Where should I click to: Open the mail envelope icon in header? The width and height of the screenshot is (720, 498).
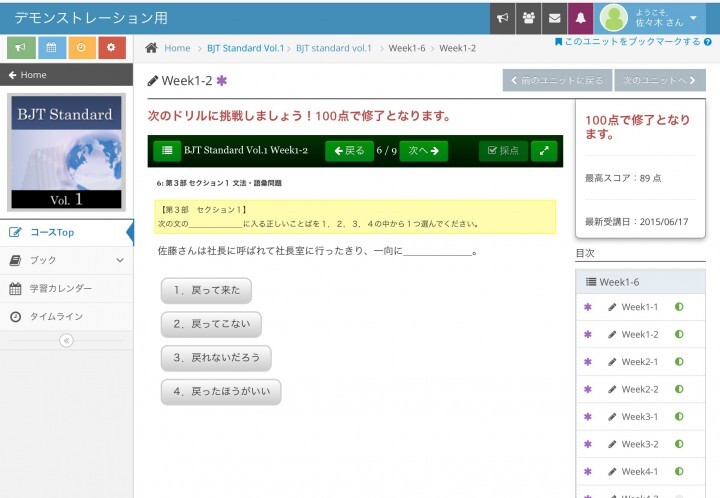(x=555, y=18)
